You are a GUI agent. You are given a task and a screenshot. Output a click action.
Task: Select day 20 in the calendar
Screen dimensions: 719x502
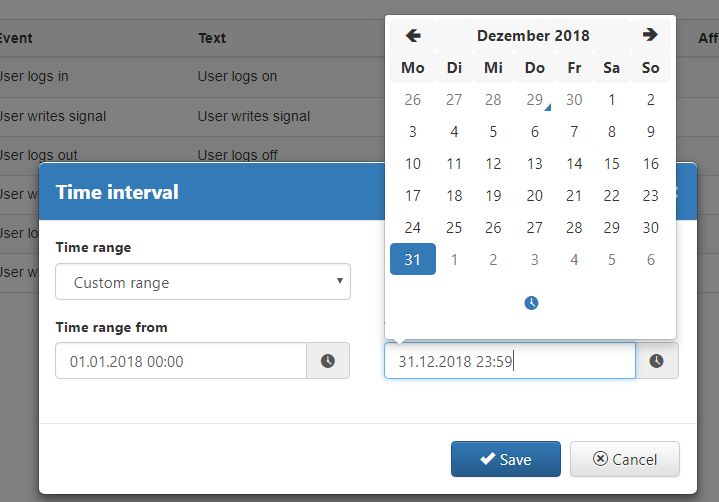(x=535, y=196)
